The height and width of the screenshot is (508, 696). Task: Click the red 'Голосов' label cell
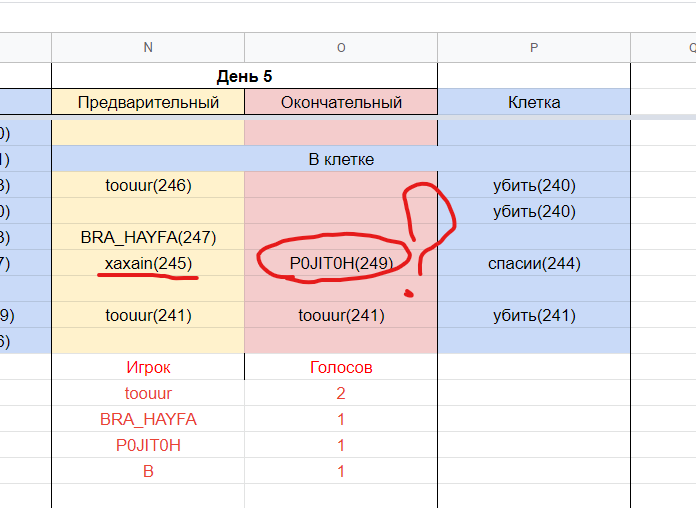point(341,367)
